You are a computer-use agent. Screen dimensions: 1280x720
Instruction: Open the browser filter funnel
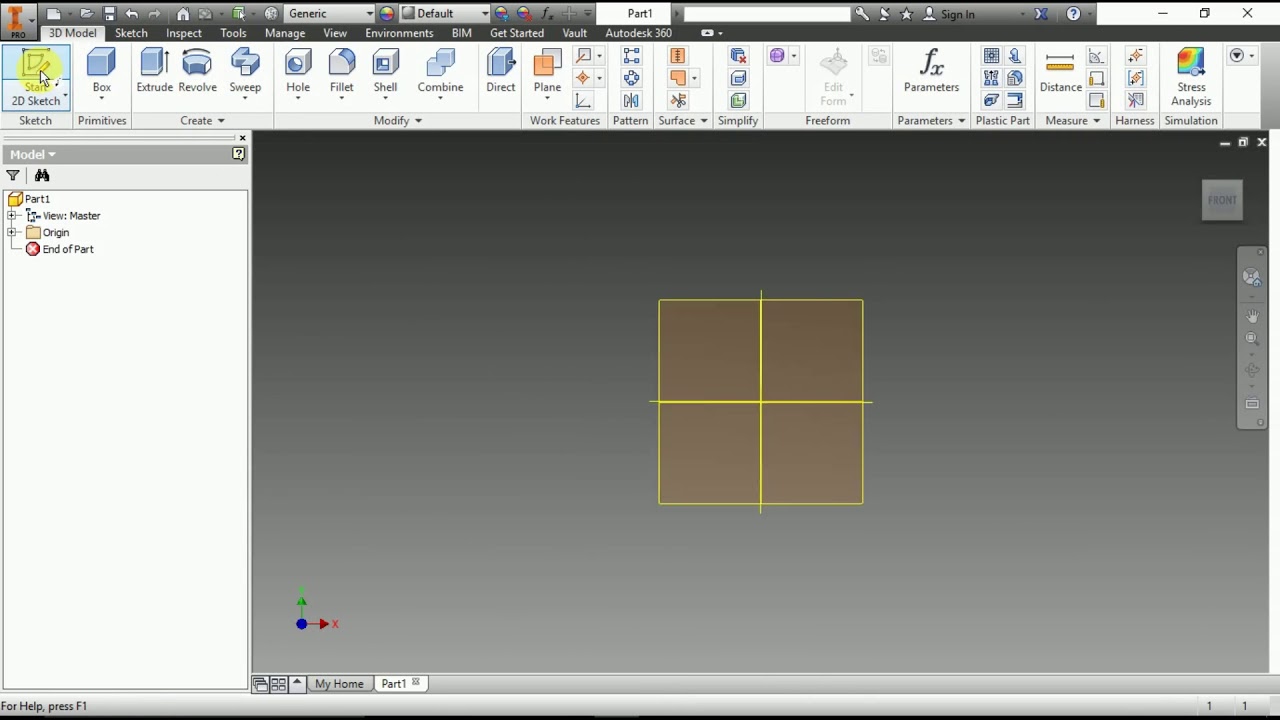pos(13,175)
